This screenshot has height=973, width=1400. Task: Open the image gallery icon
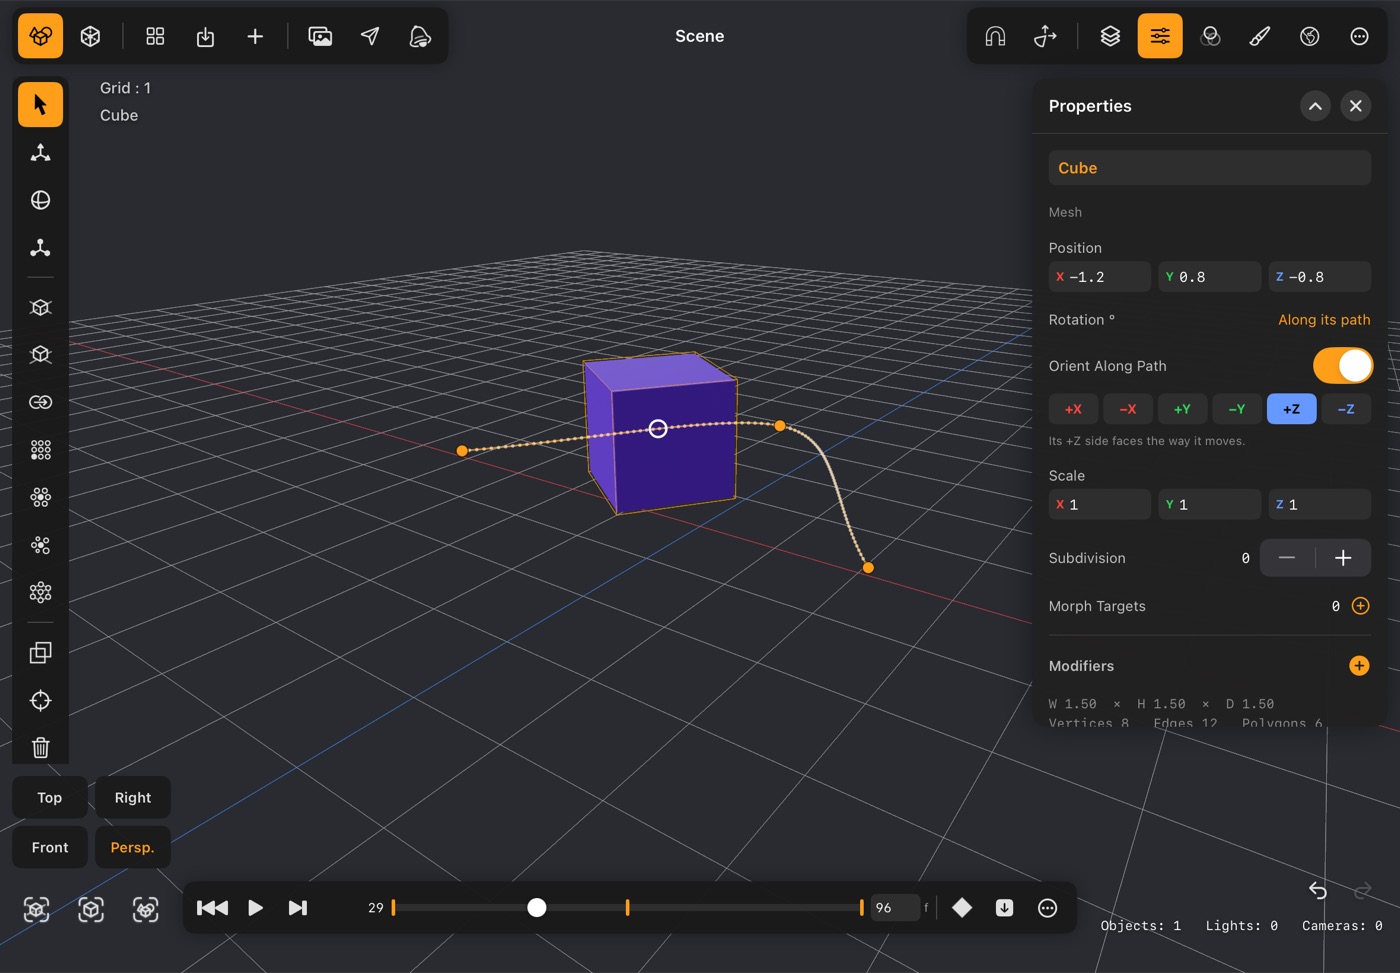320,36
